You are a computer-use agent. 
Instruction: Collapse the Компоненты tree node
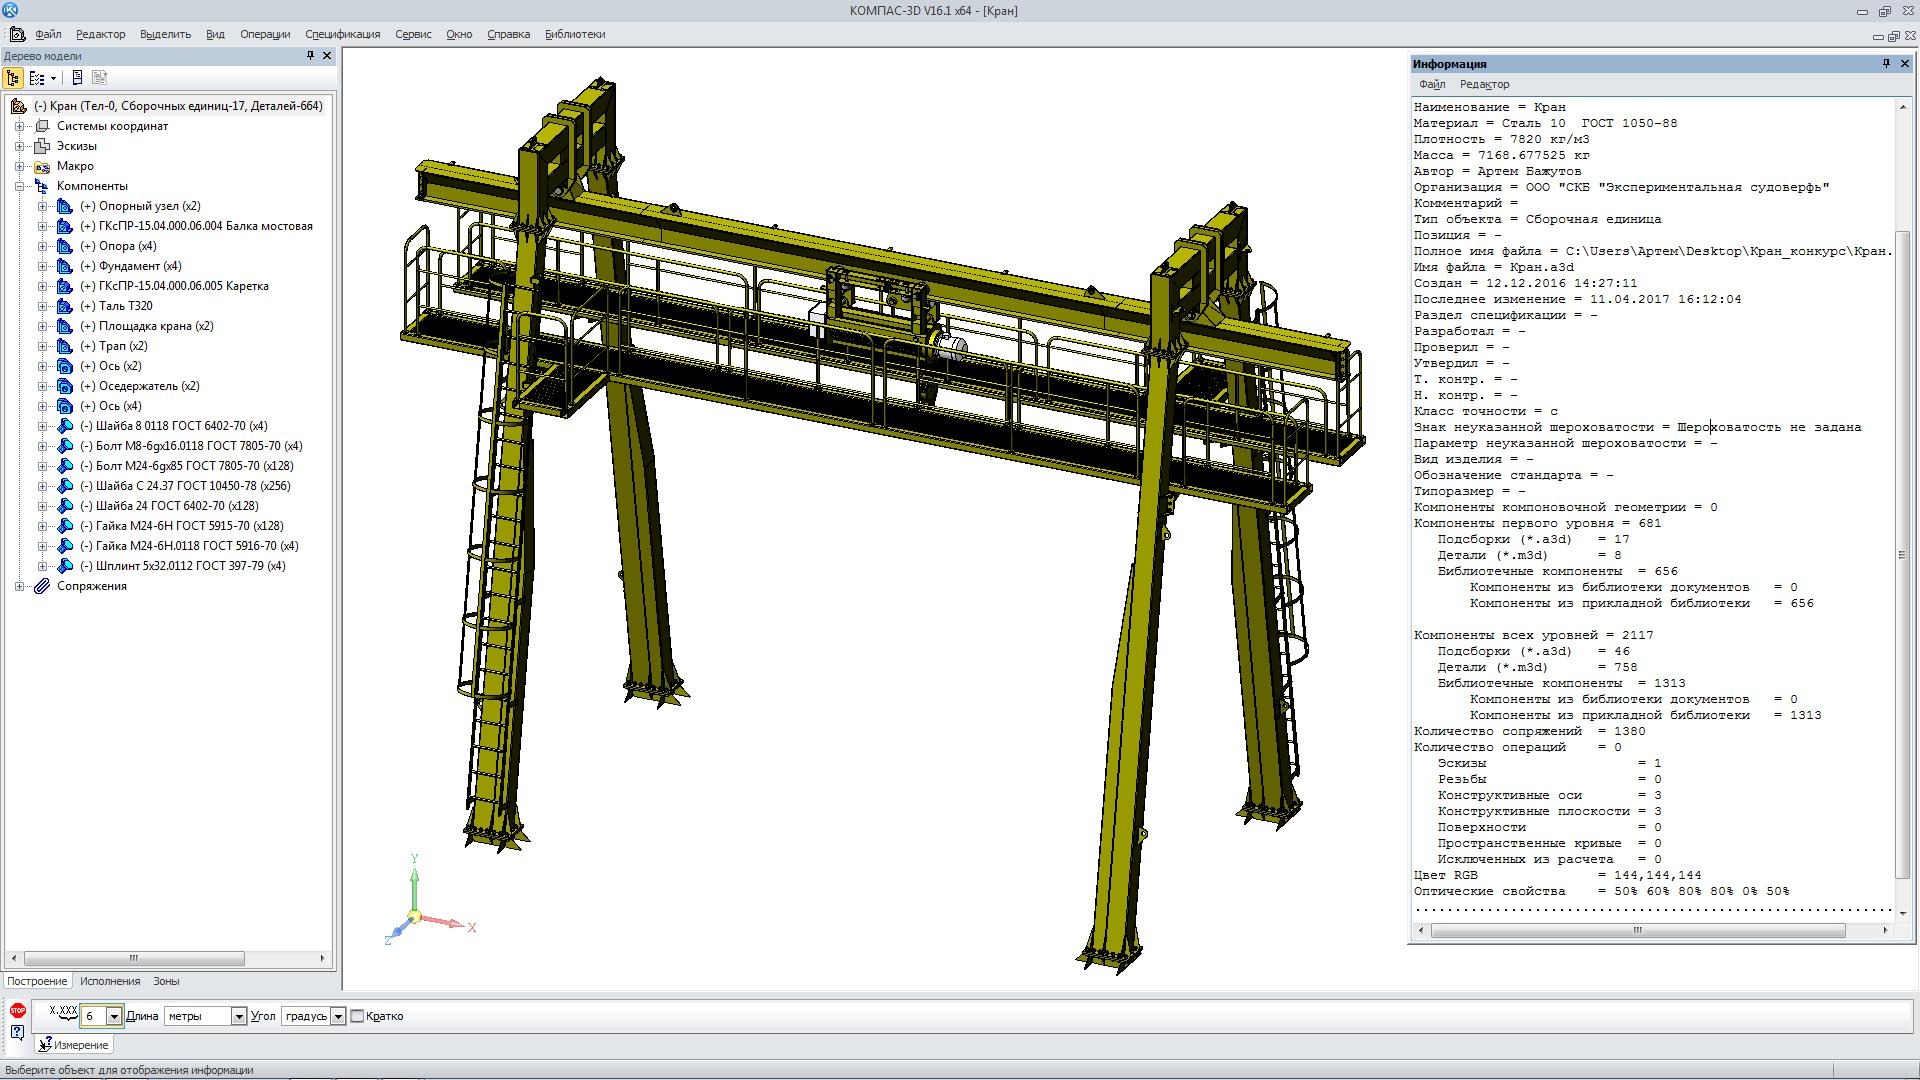tap(20, 186)
